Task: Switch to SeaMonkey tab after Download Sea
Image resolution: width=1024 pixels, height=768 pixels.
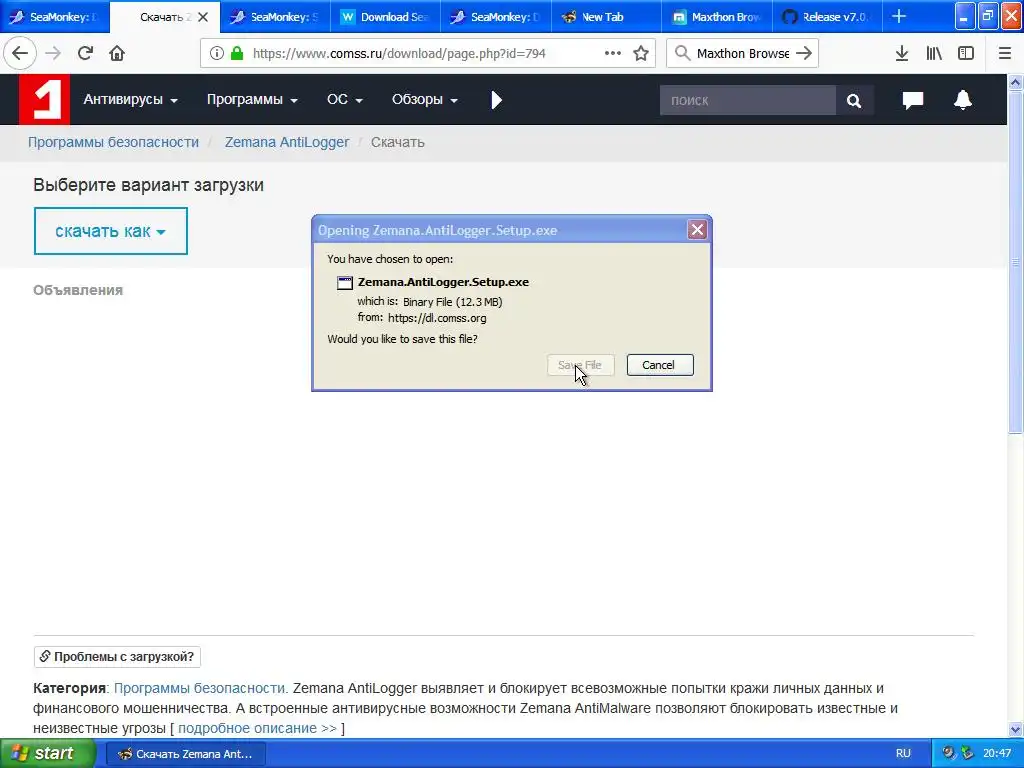Action: click(x=496, y=17)
